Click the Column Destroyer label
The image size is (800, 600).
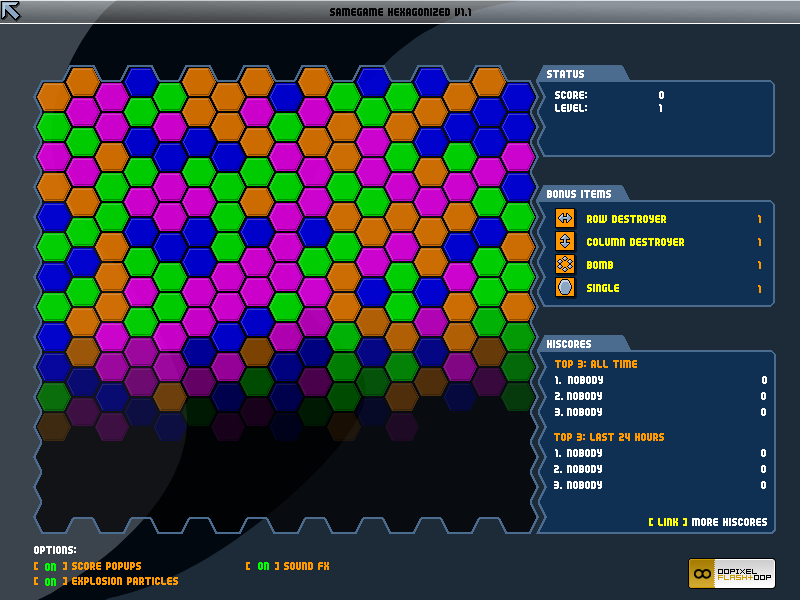click(635, 242)
